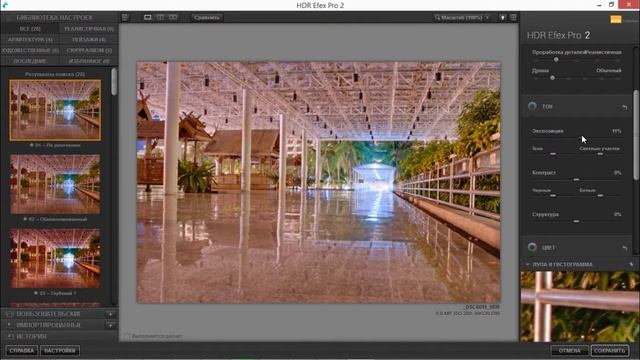
Task: Choose the third preset thumbnail 03
Action: pos(55,258)
